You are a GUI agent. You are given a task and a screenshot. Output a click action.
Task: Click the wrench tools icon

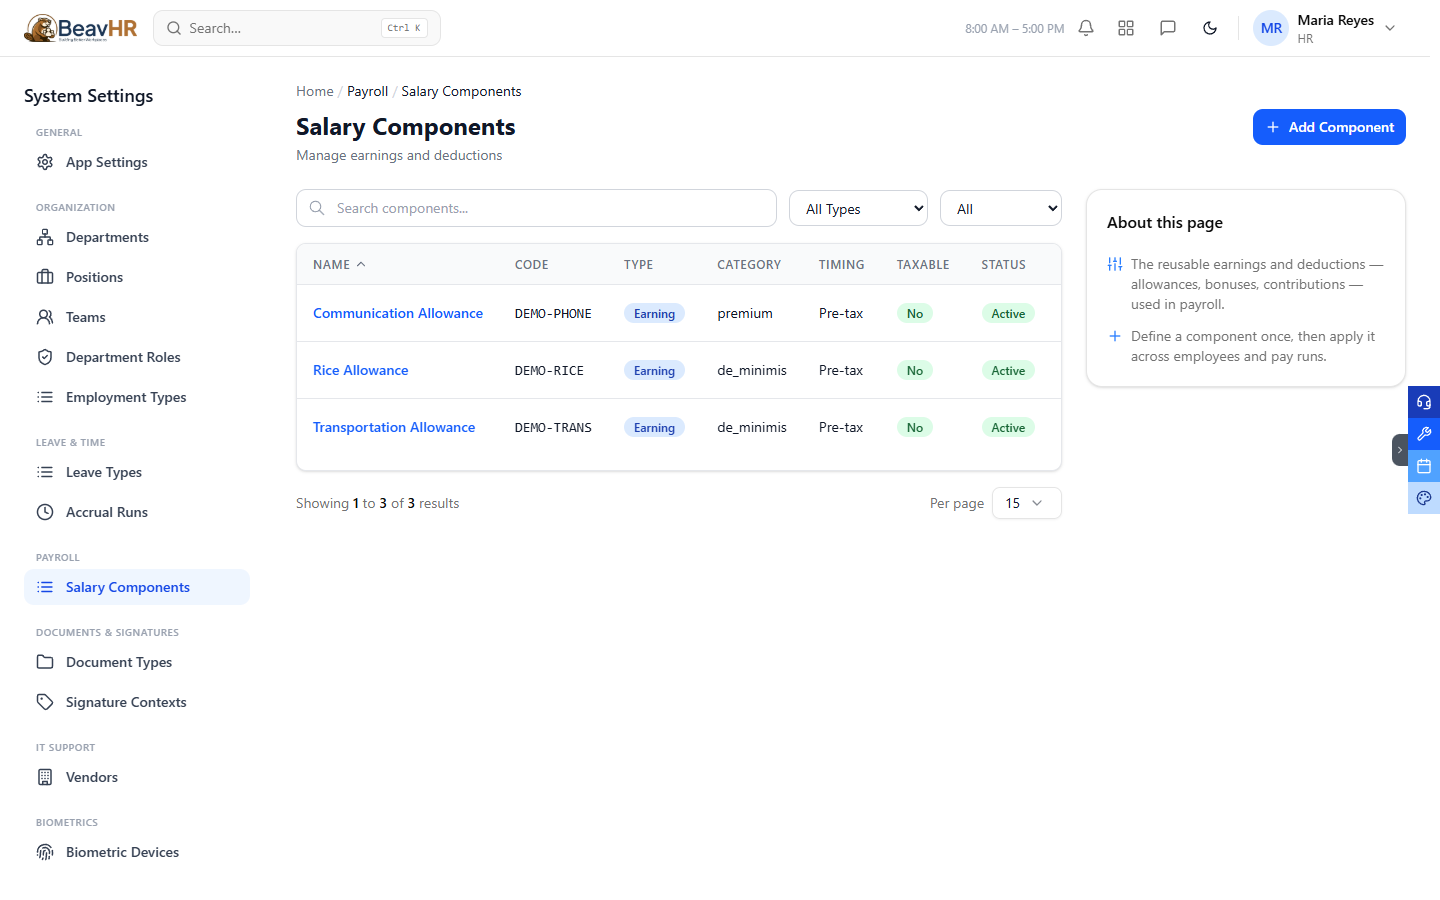click(x=1424, y=434)
